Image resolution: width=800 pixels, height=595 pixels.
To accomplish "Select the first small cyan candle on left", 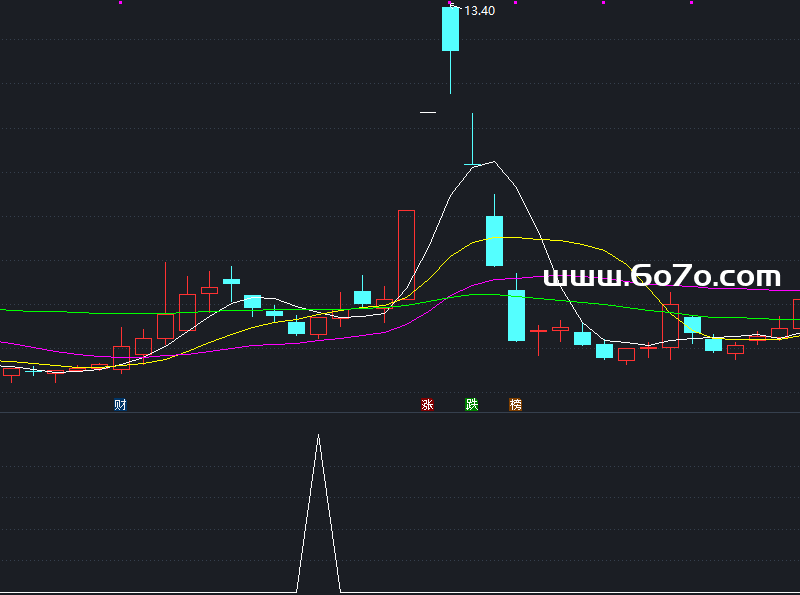I will (x=231, y=281).
